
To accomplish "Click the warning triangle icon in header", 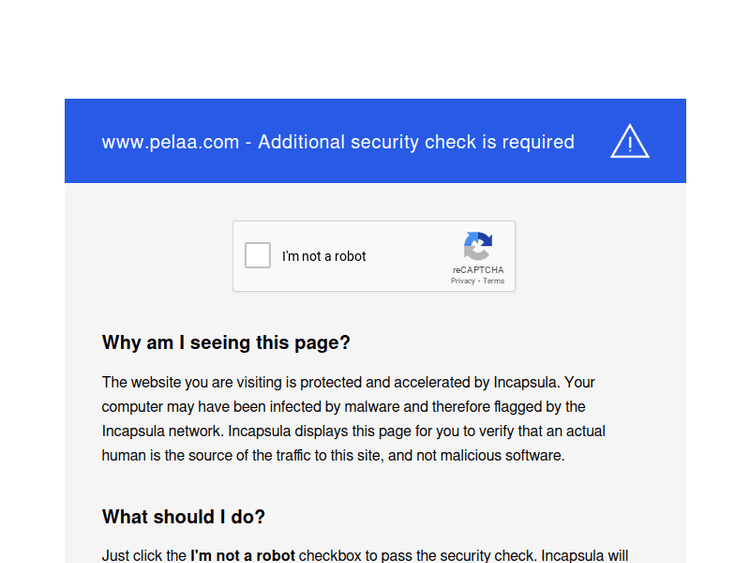I will [629, 142].
